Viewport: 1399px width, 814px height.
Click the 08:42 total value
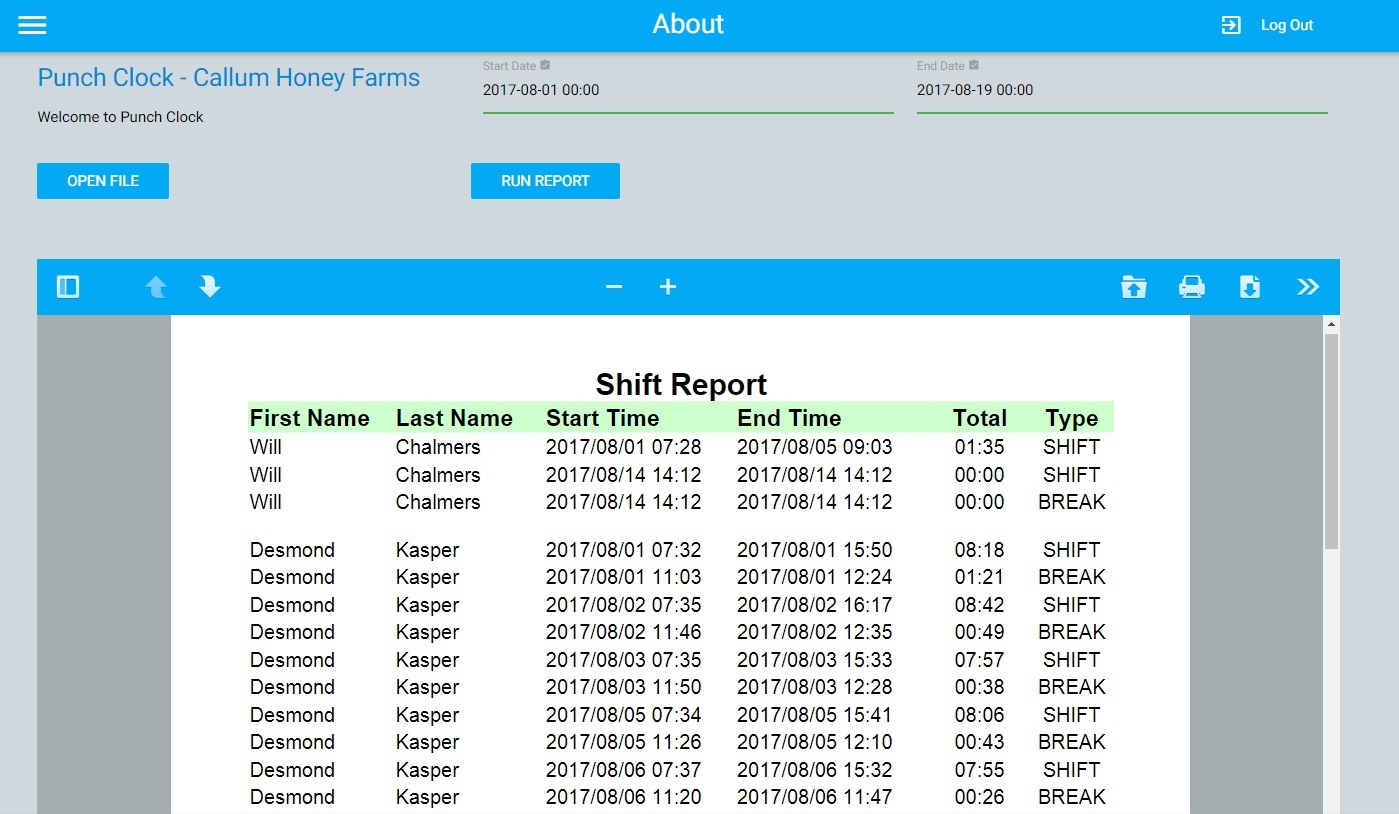click(980, 605)
